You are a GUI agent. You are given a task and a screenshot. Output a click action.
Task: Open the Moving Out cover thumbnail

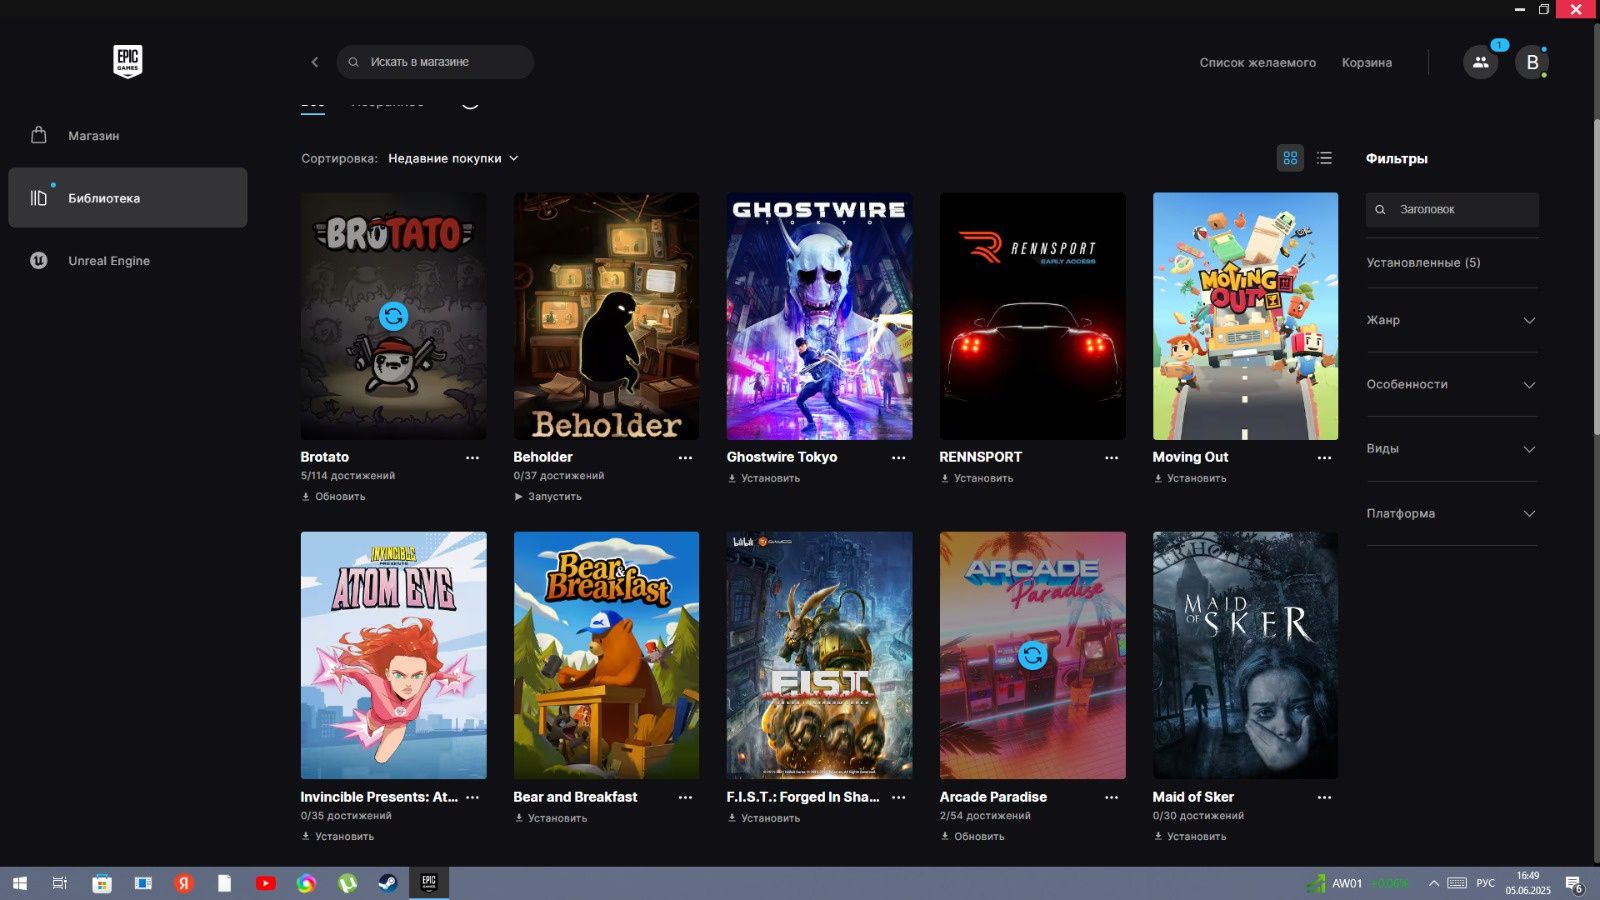tap(1245, 316)
